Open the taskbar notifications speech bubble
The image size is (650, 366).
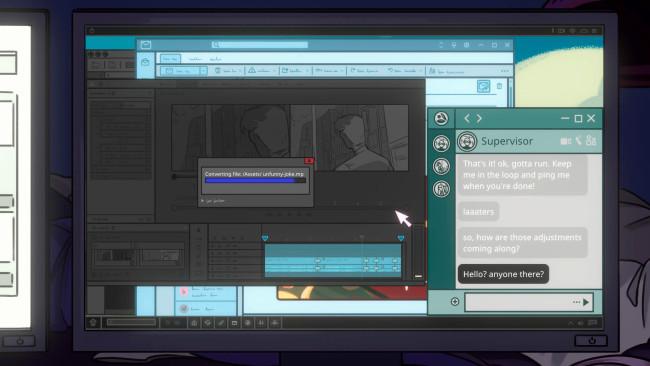(593, 322)
